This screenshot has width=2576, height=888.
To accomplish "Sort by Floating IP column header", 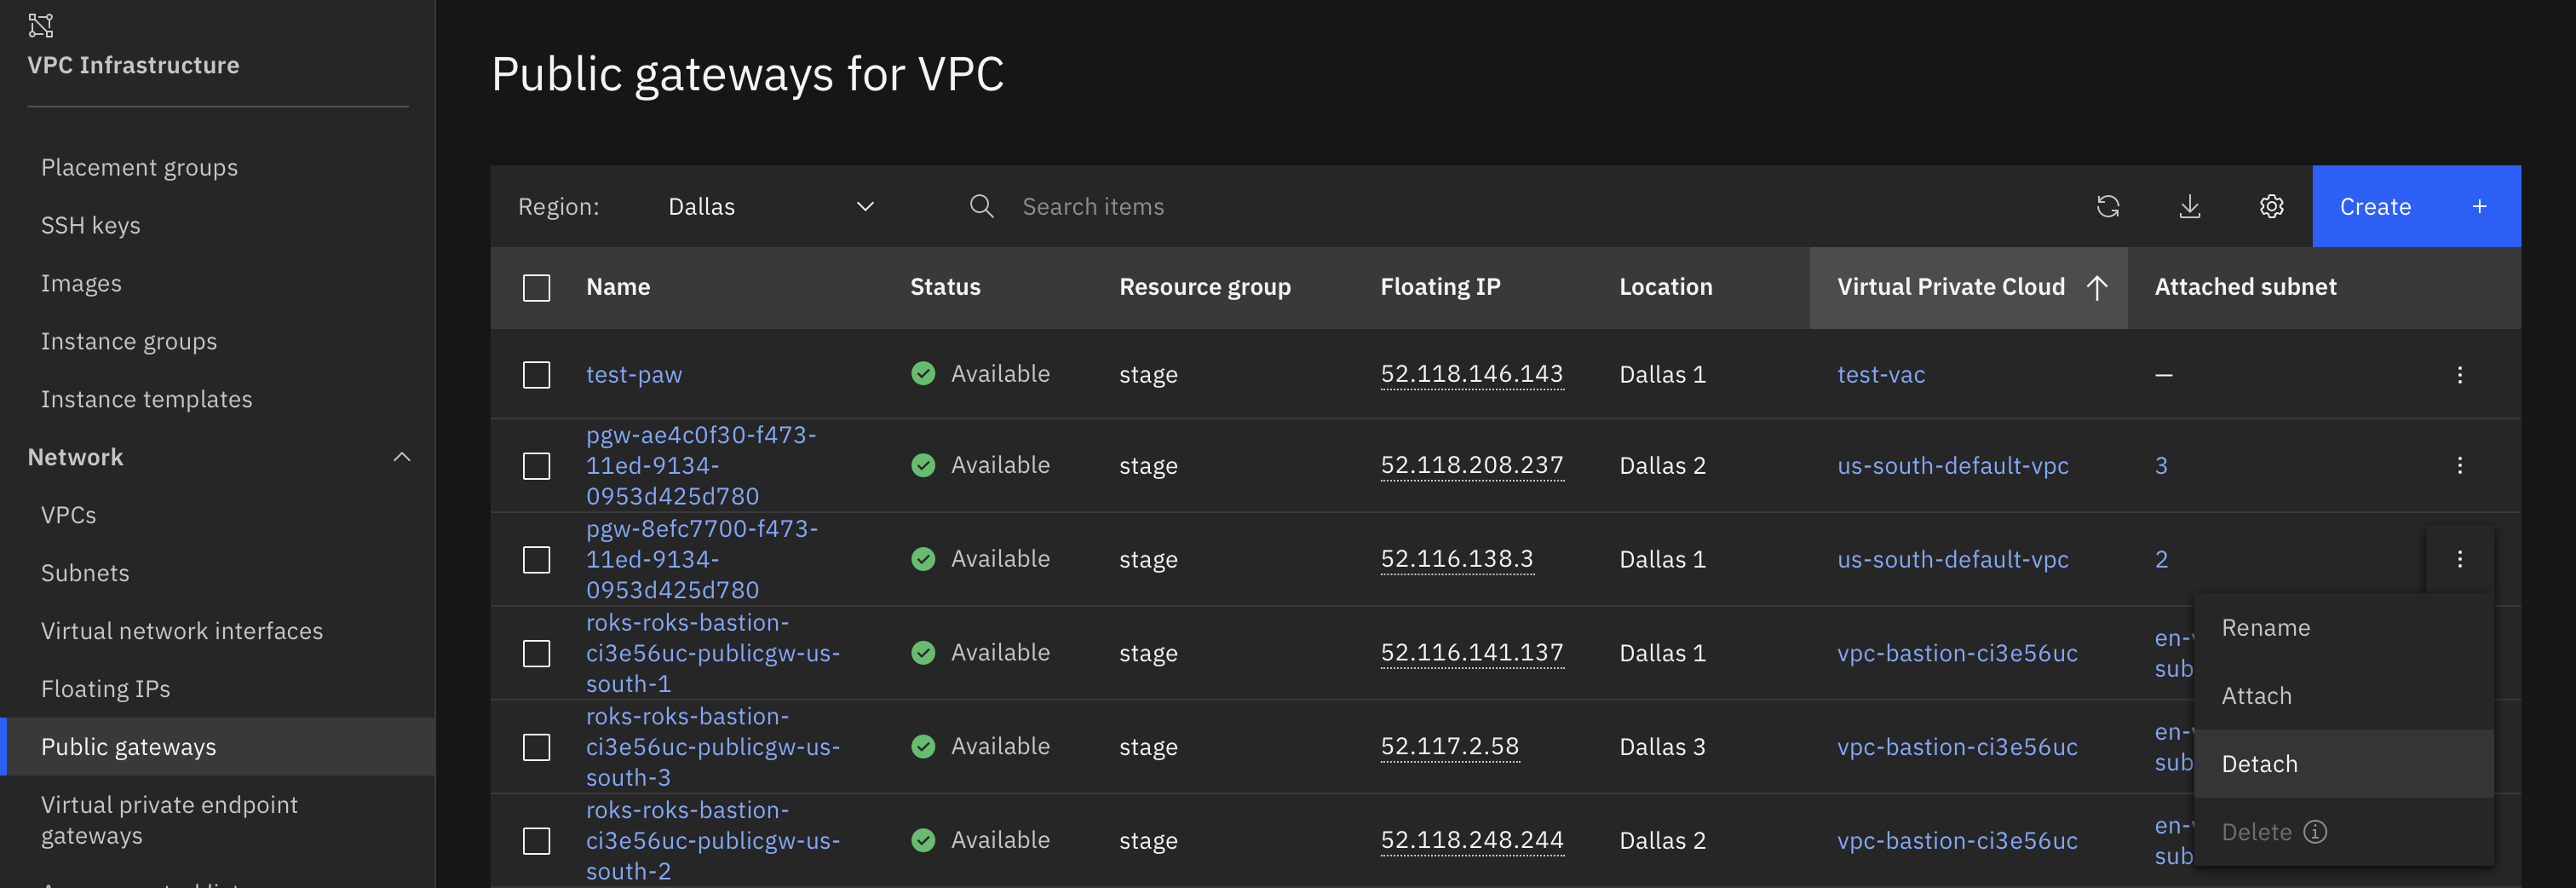I will coord(1440,288).
